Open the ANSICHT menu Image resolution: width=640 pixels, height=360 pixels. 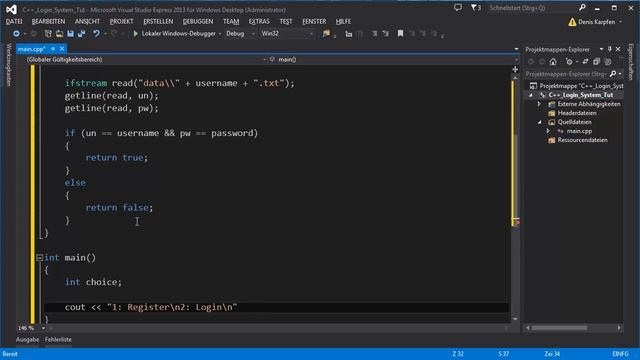point(87,22)
